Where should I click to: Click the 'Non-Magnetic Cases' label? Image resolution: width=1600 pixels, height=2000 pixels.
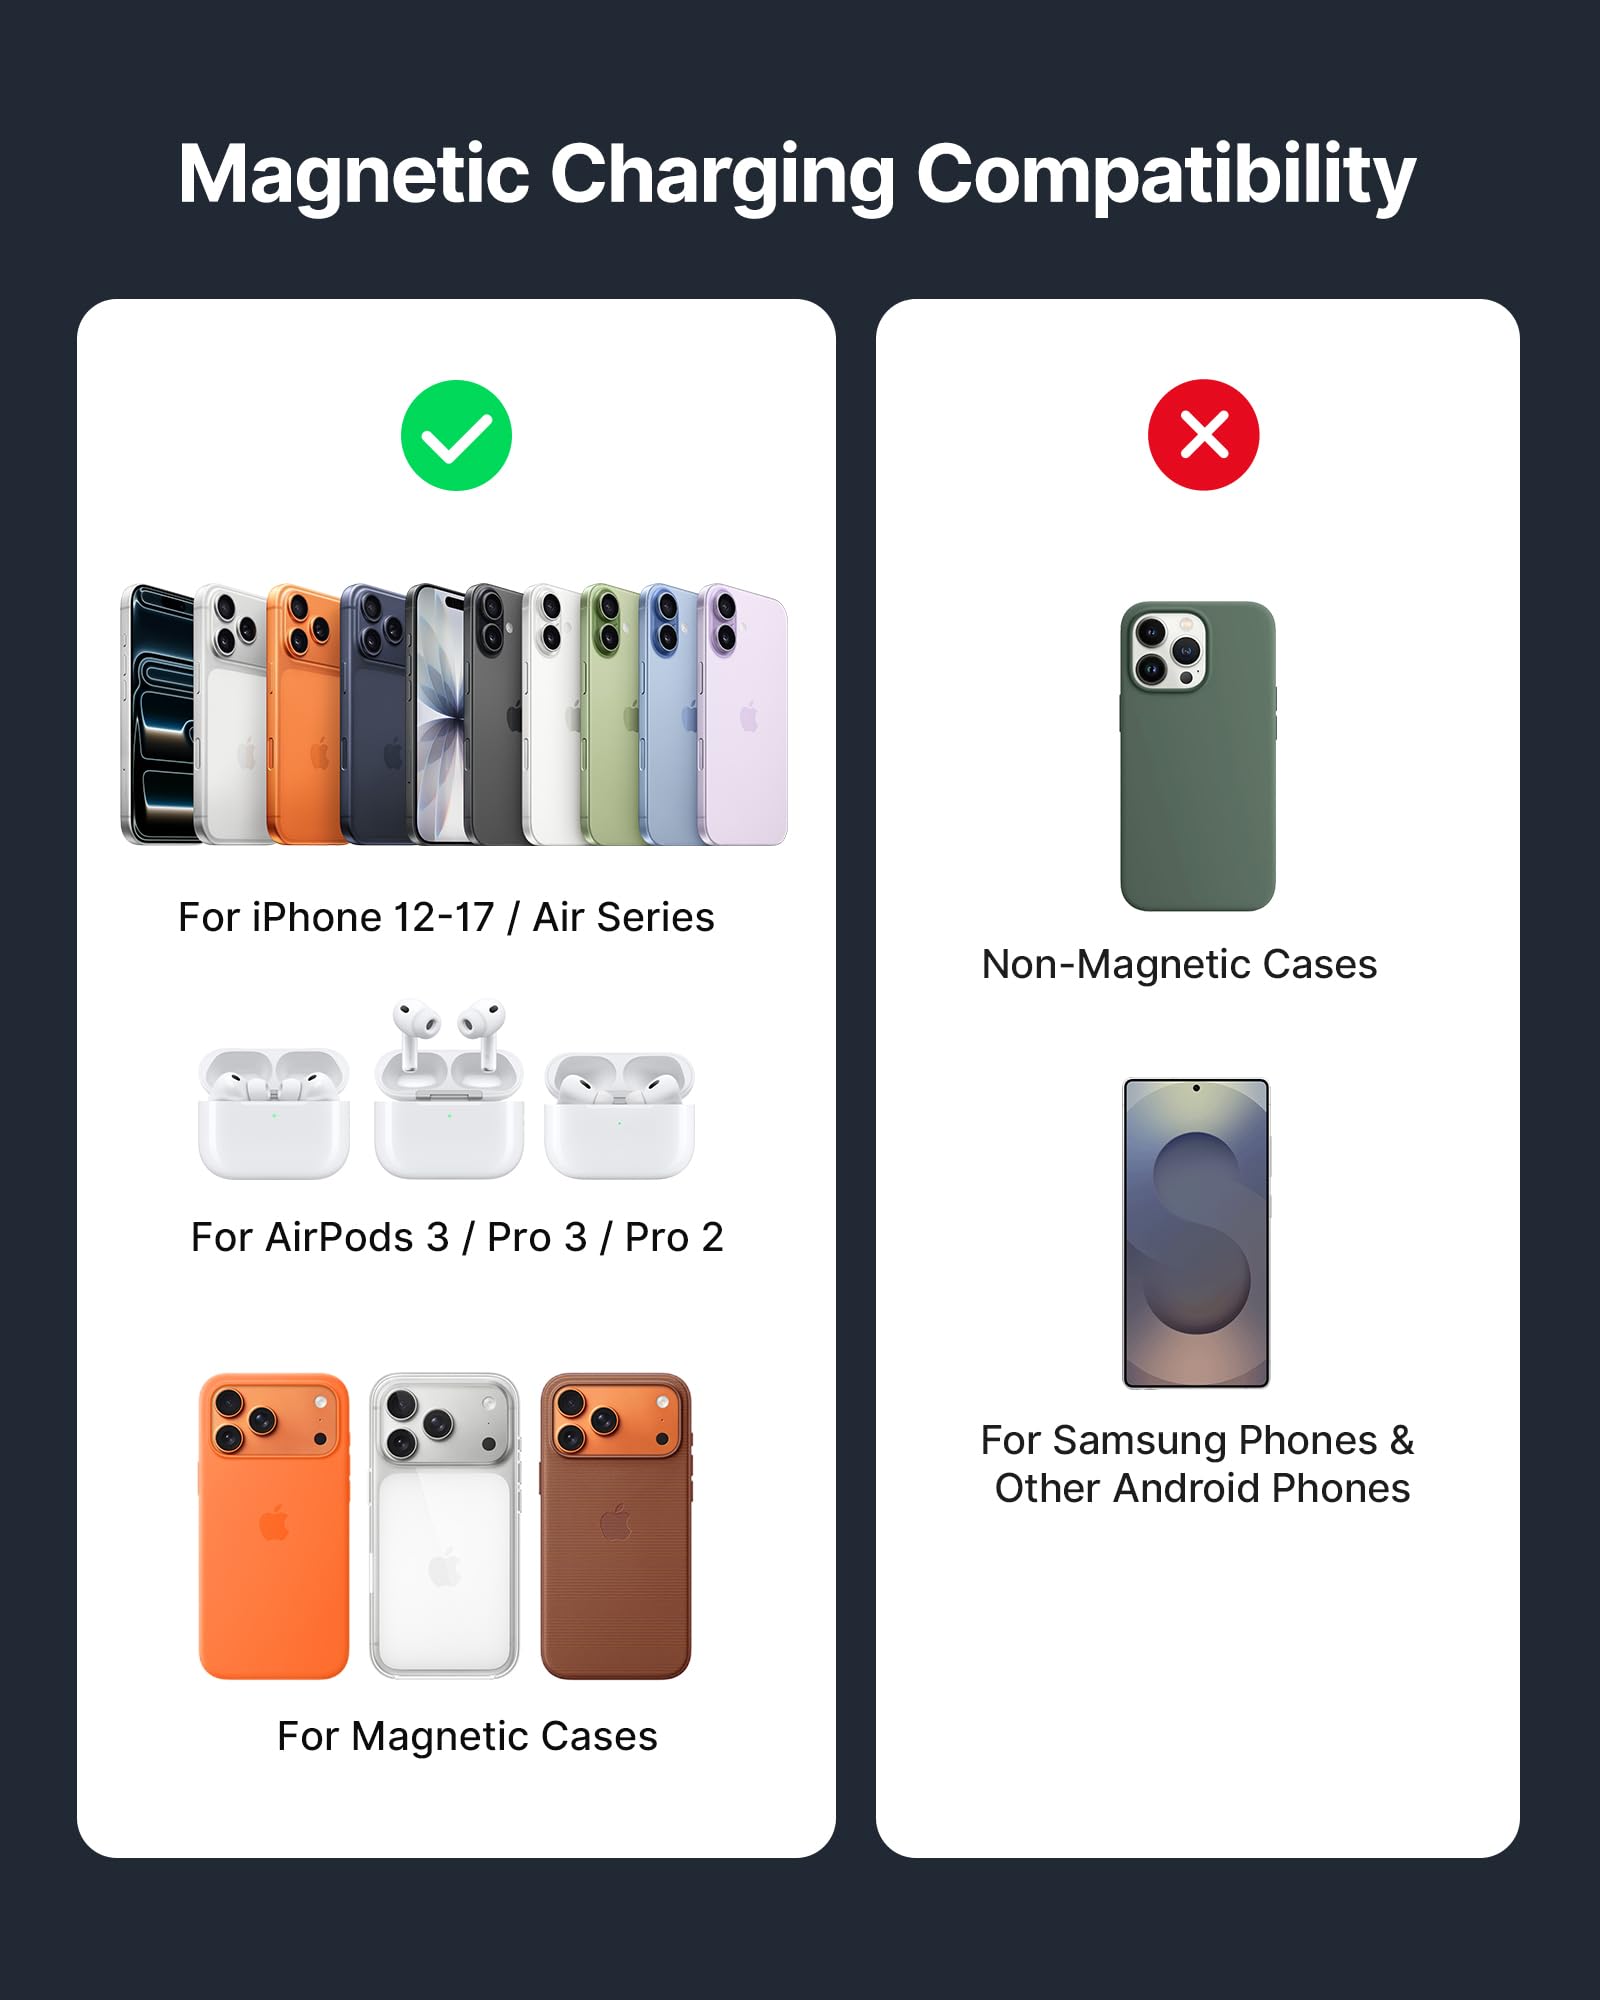(x=1179, y=964)
